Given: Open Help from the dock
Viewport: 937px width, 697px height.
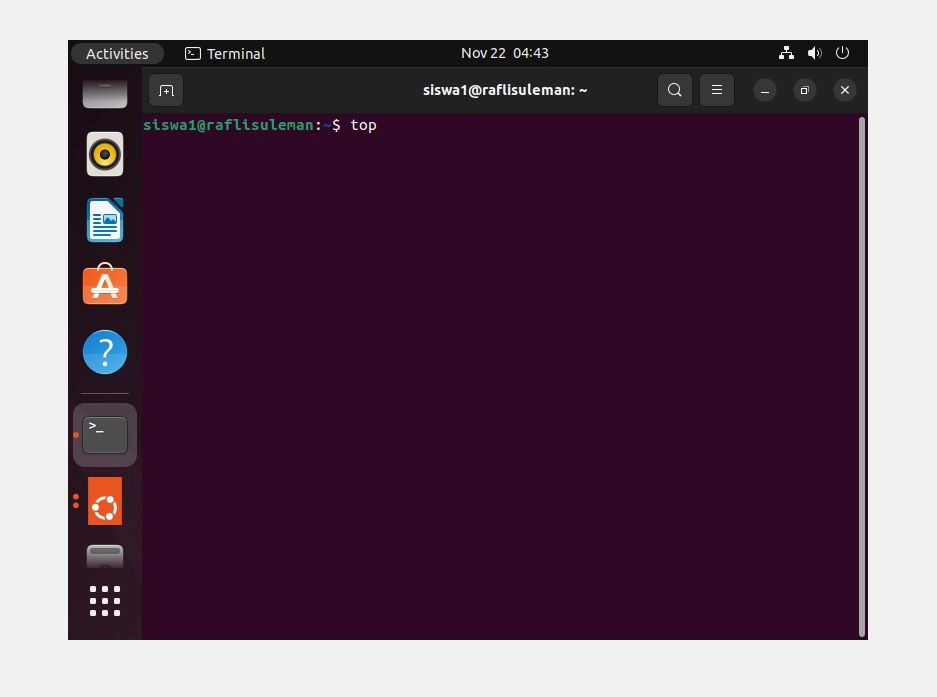Looking at the screenshot, I should [x=105, y=352].
